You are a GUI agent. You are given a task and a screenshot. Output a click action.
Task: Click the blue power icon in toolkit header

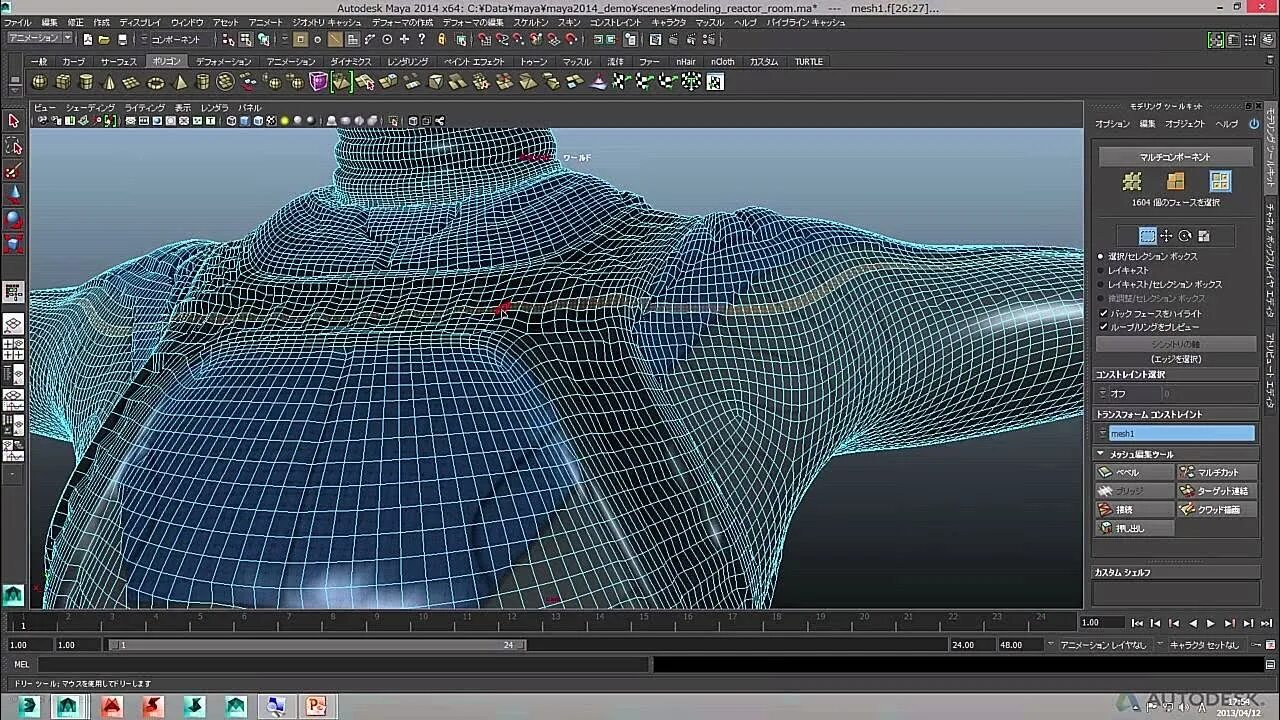click(1253, 124)
